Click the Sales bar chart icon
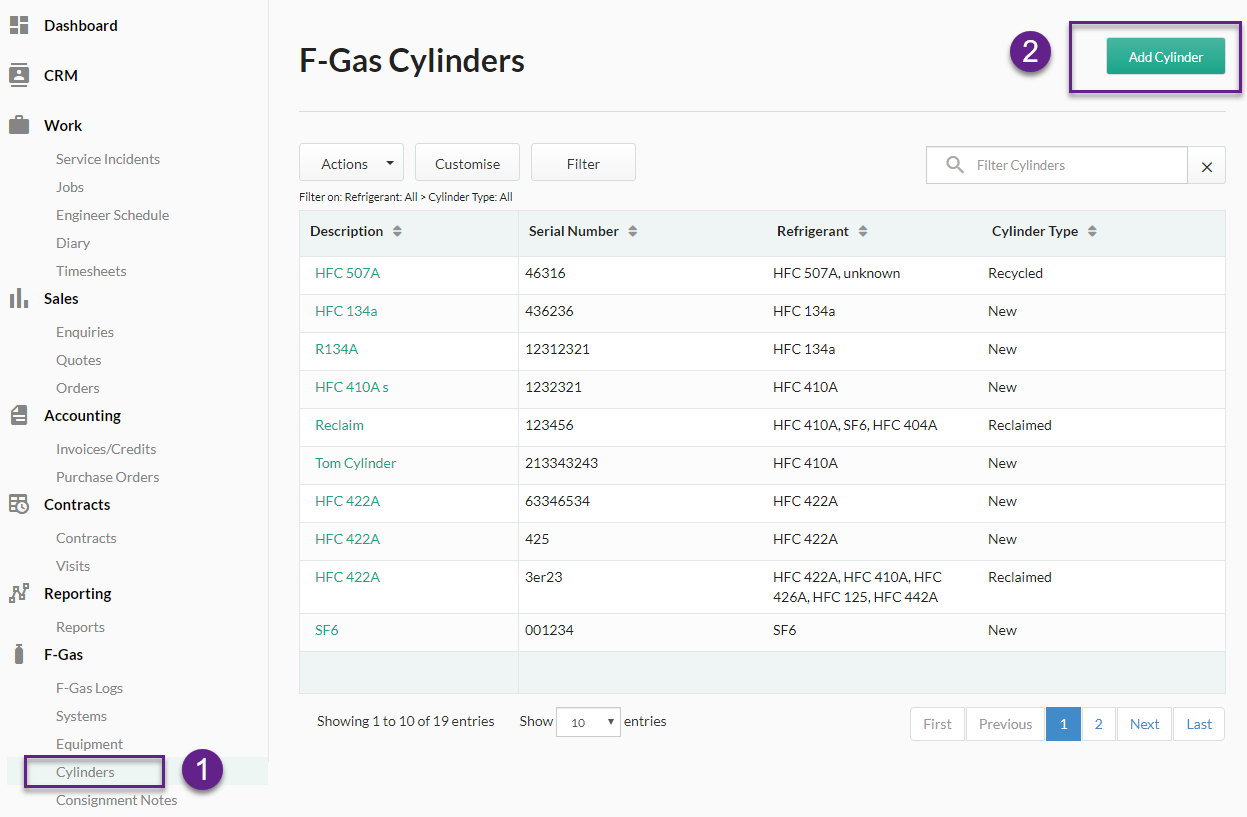This screenshot has width=1247, height=817. coord(19,298)
